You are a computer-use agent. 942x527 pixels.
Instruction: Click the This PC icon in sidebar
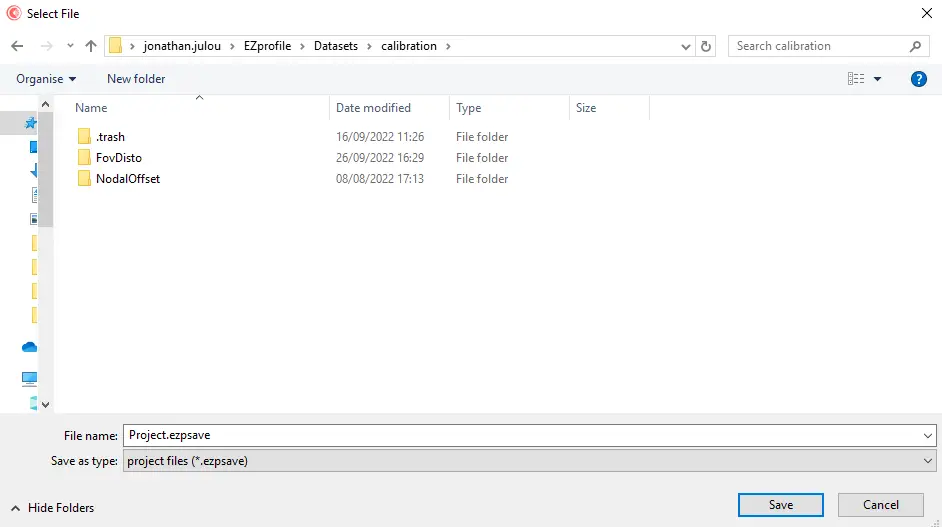(30, 379)
